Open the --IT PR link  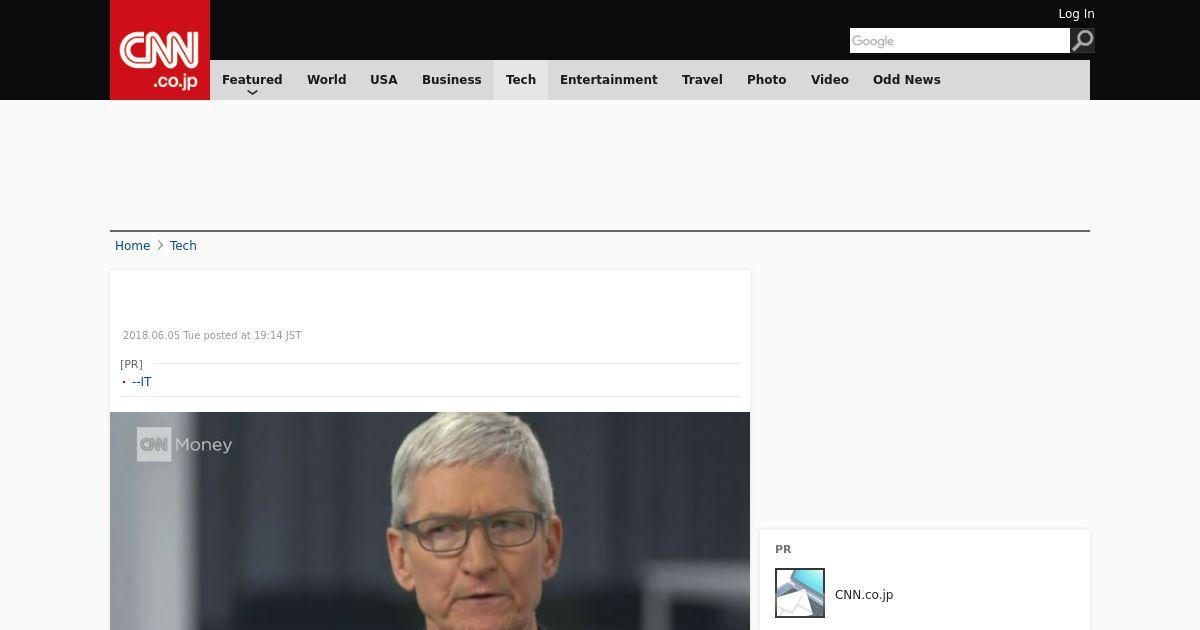point(142,382)
